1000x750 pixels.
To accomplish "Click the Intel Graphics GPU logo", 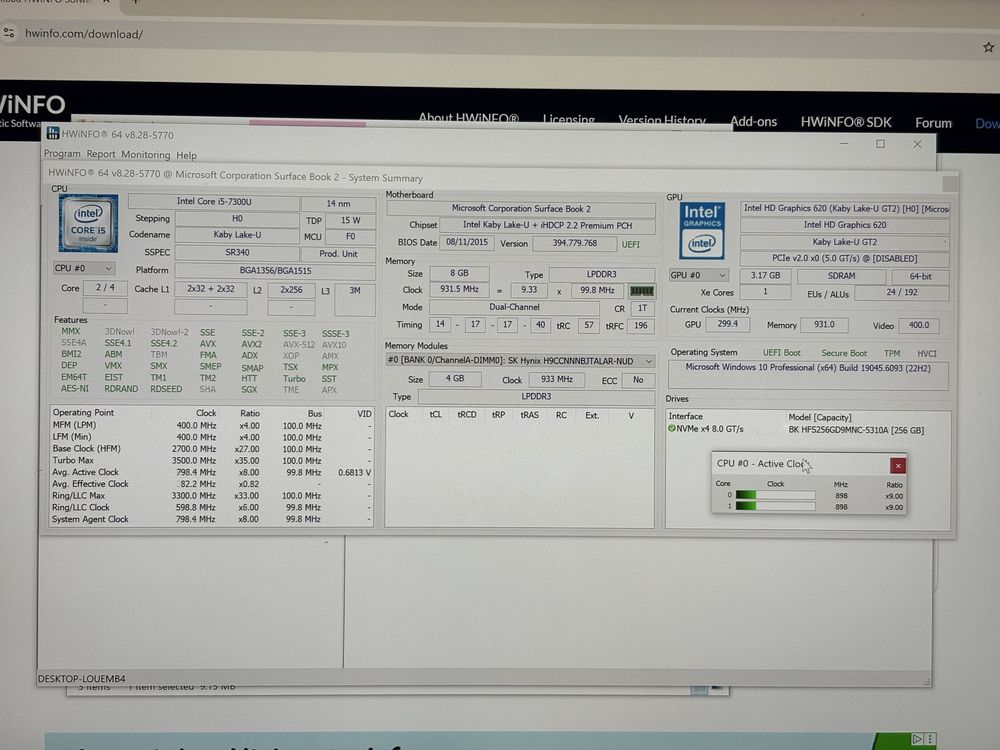I will tap(702, 231).
